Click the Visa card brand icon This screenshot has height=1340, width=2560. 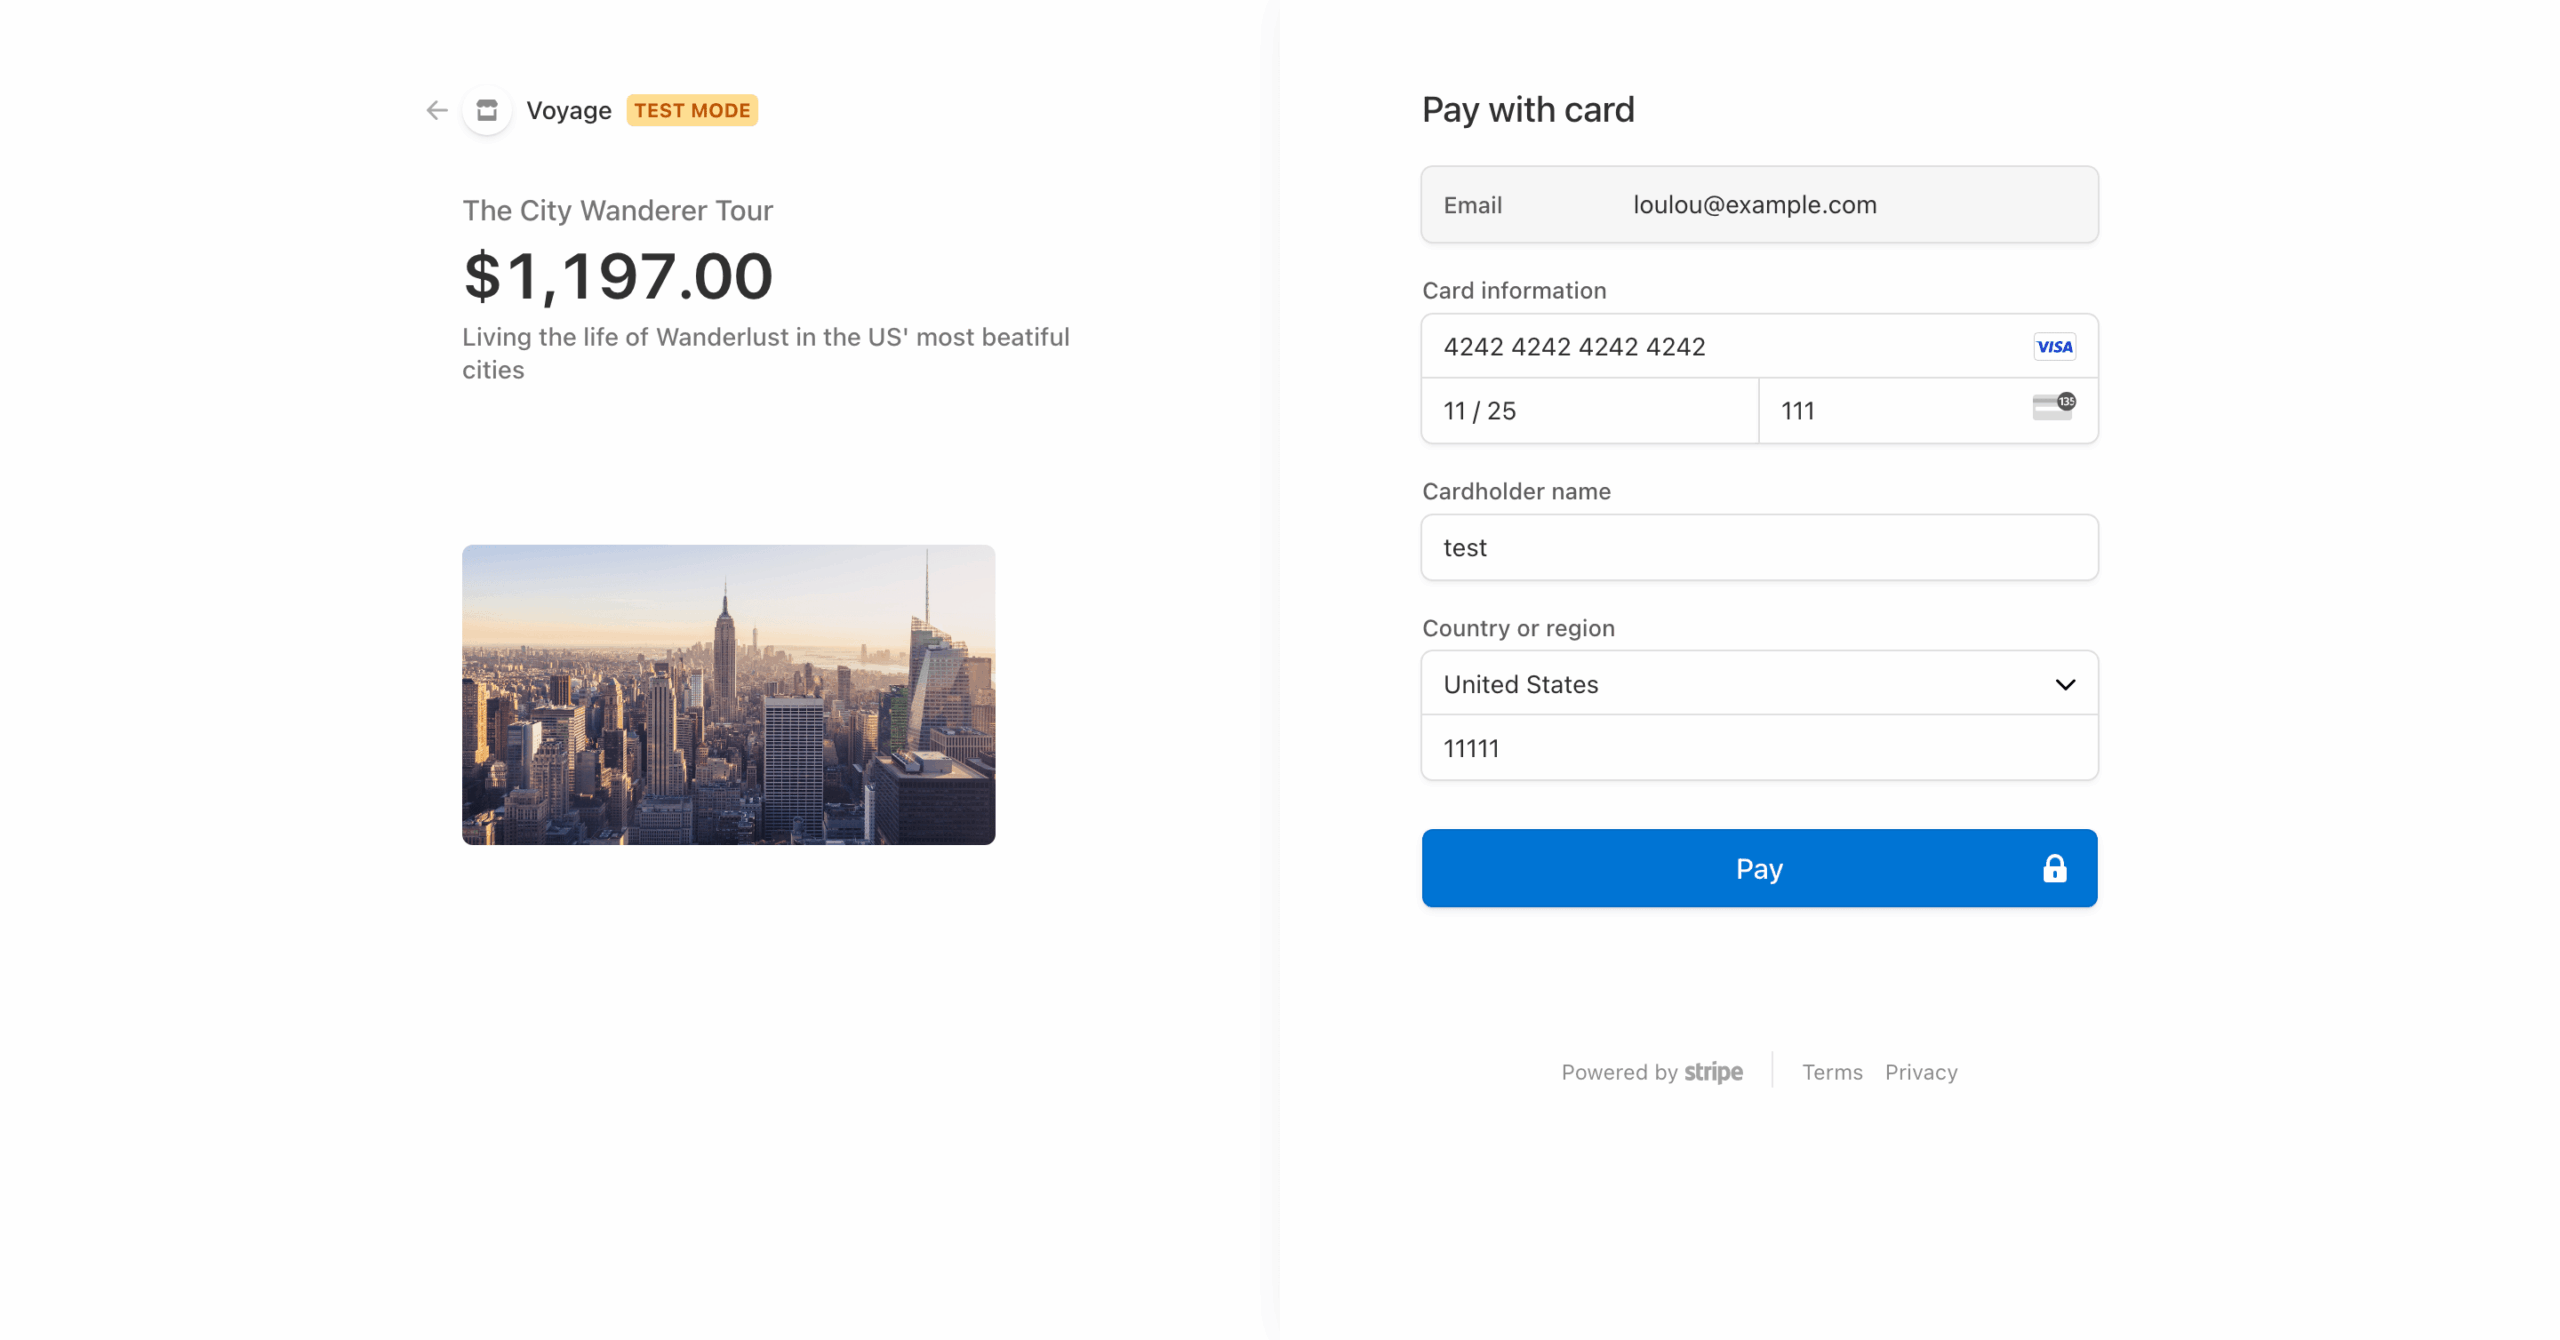(2054, 346)
